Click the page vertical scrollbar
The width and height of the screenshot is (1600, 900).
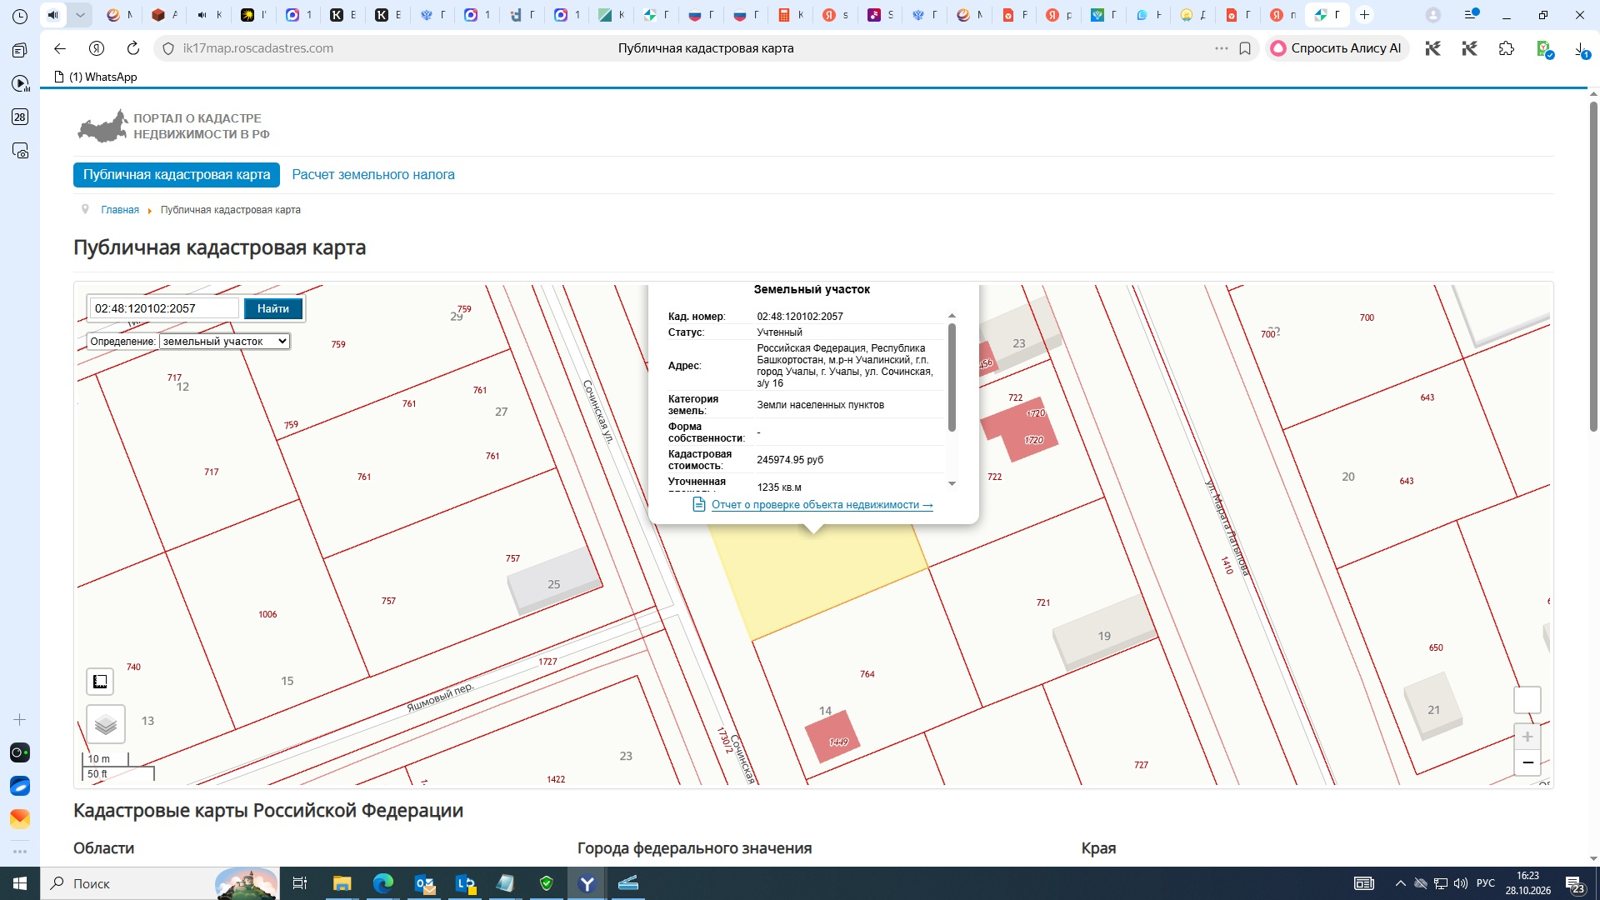(1593, 266)
